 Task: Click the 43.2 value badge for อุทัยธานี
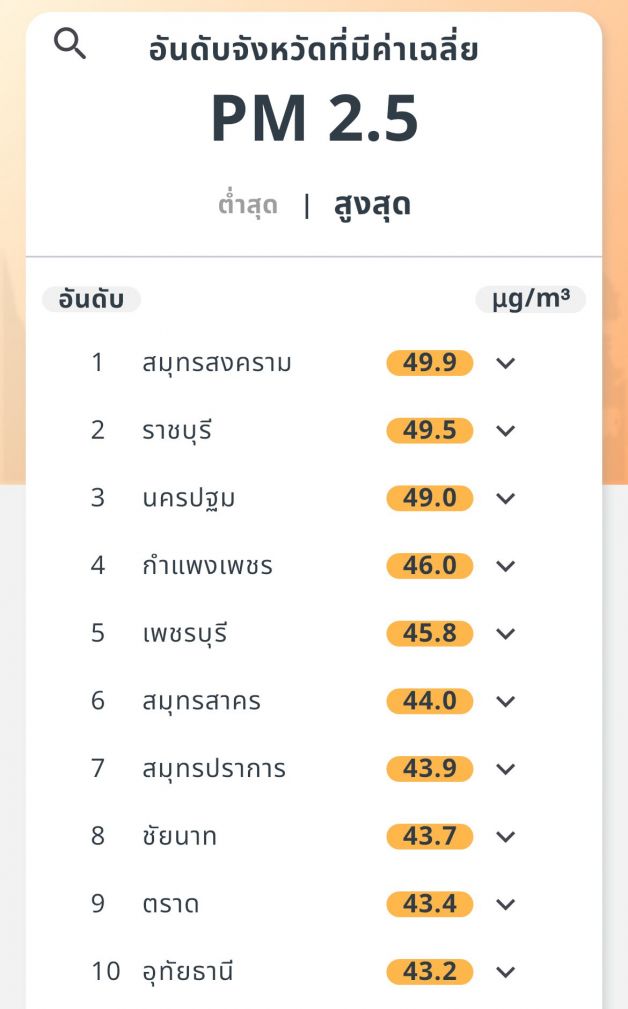[x=430, y=971]
